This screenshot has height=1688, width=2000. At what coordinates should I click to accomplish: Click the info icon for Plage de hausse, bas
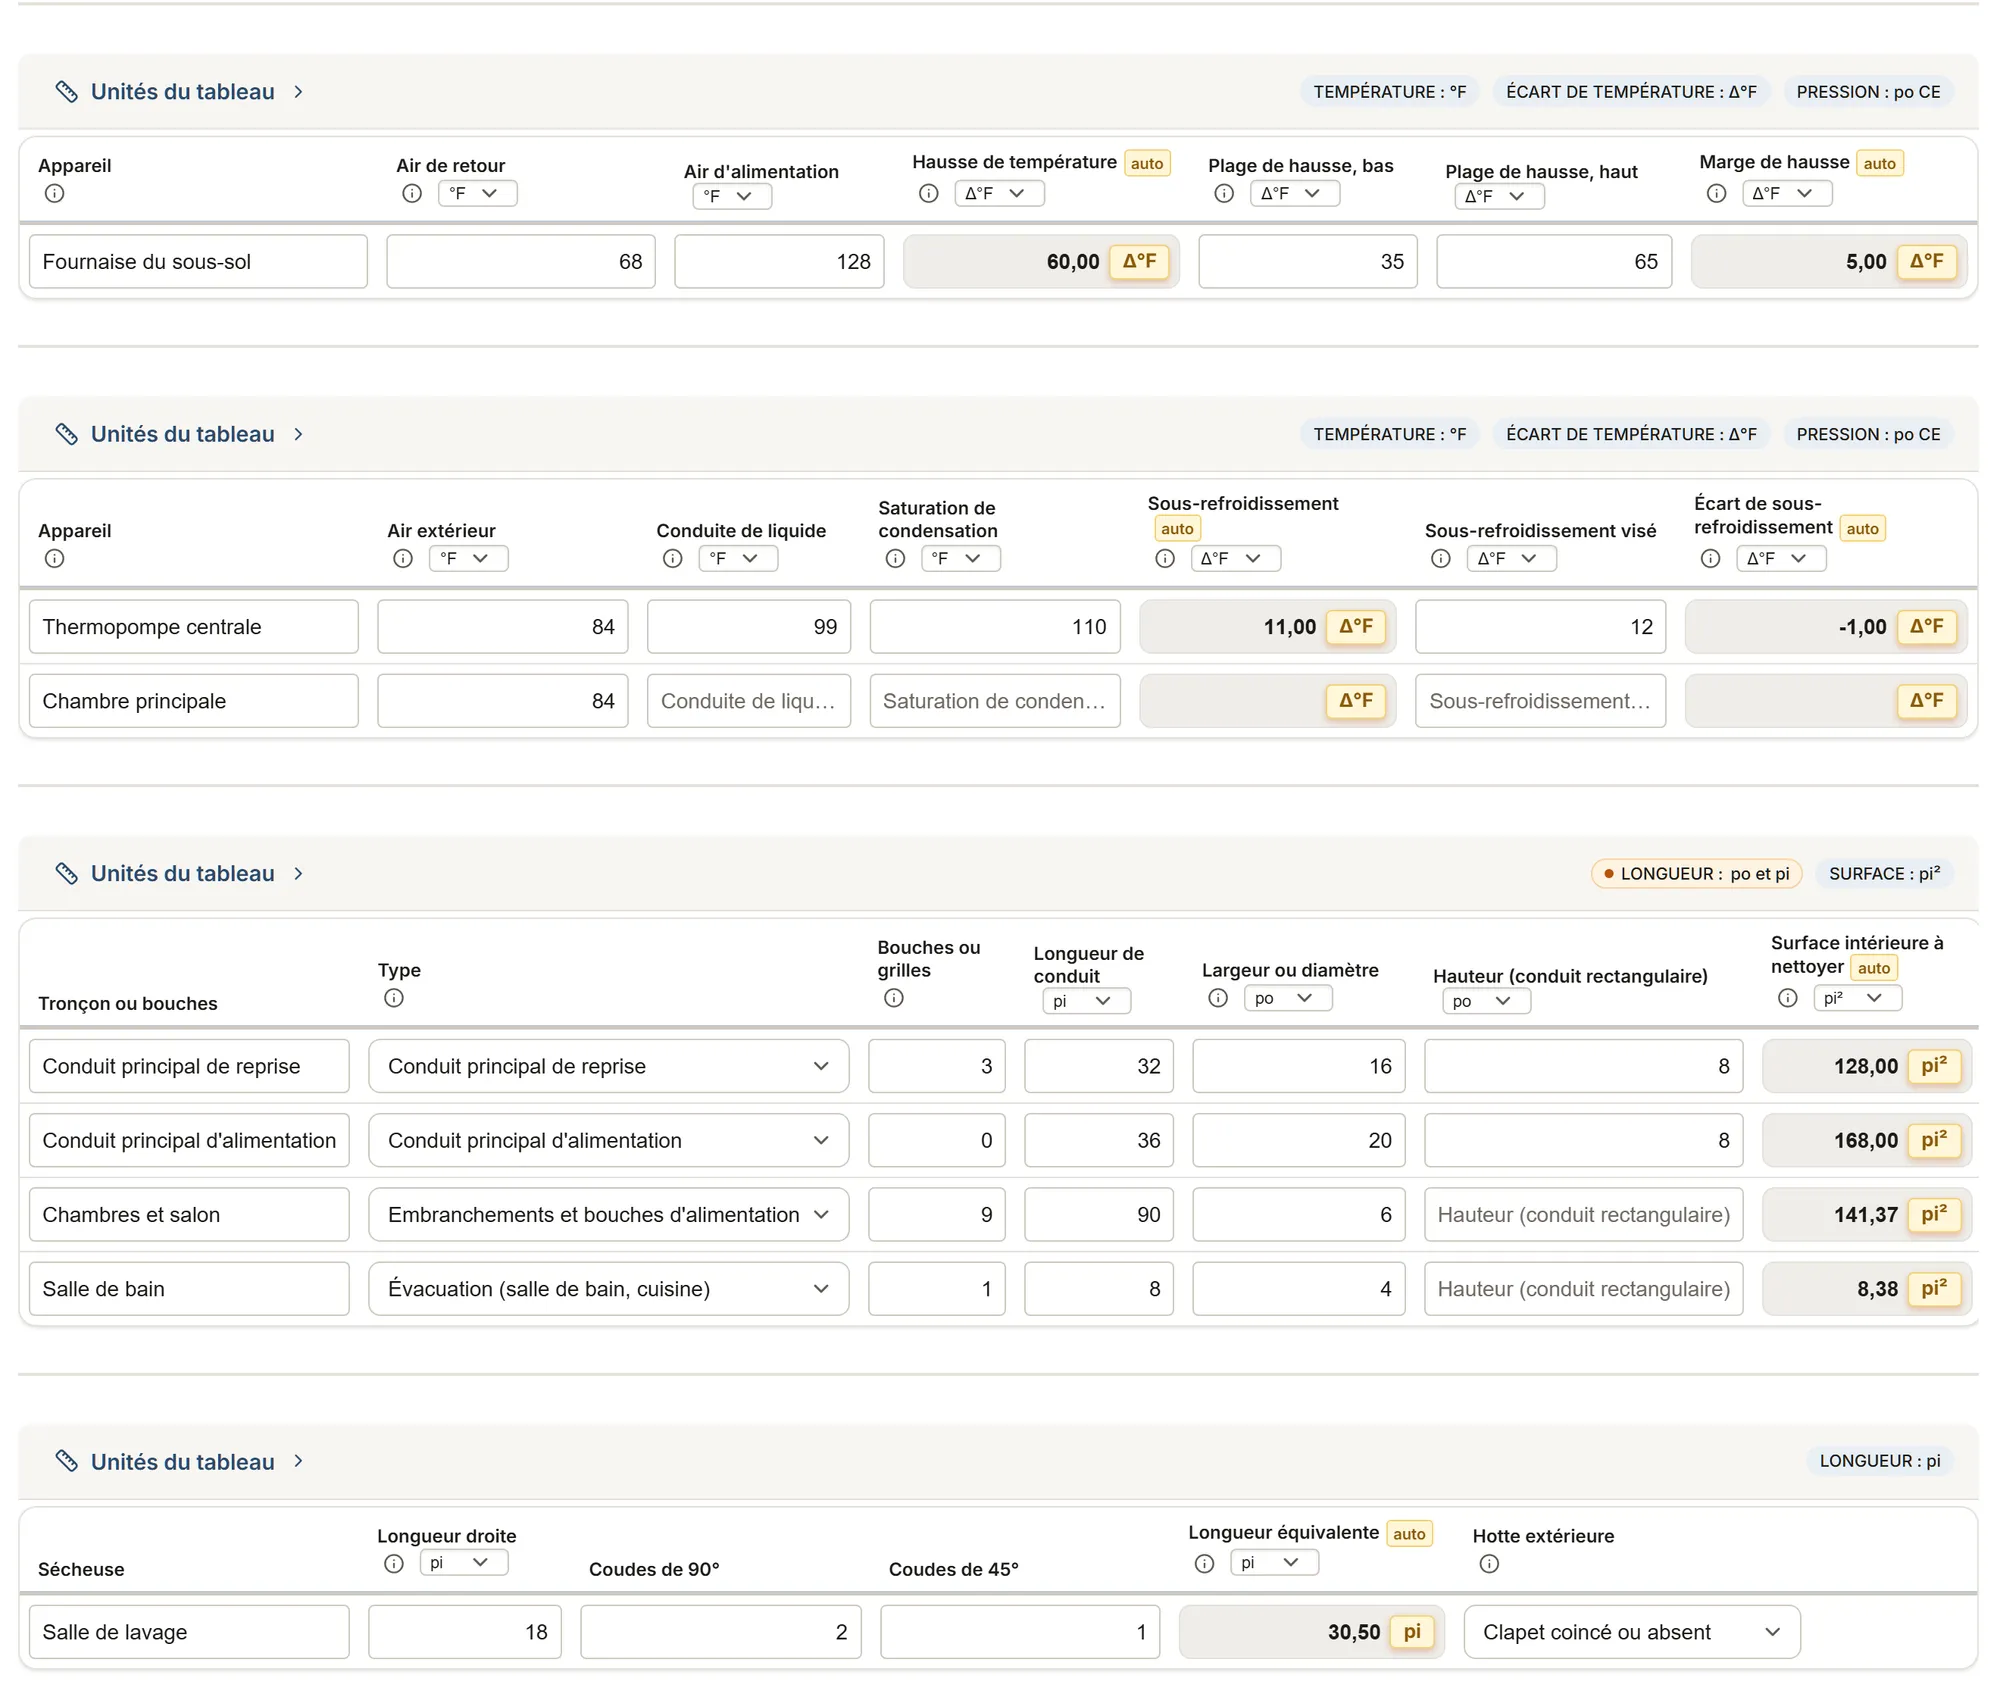[x=1224, y=194]
